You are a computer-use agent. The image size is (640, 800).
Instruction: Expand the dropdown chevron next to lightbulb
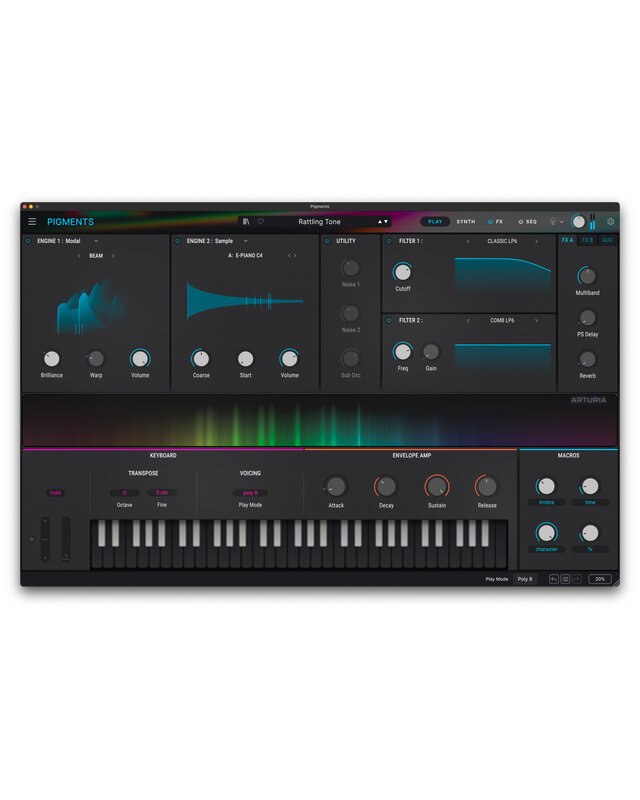(562, 222)
